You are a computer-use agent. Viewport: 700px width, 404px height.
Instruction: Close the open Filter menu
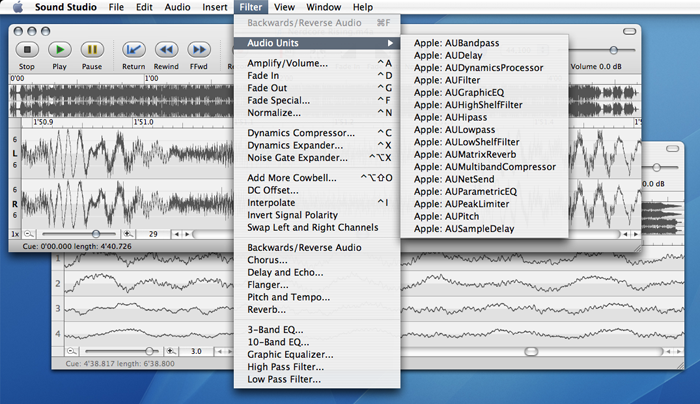click(250, 7)
